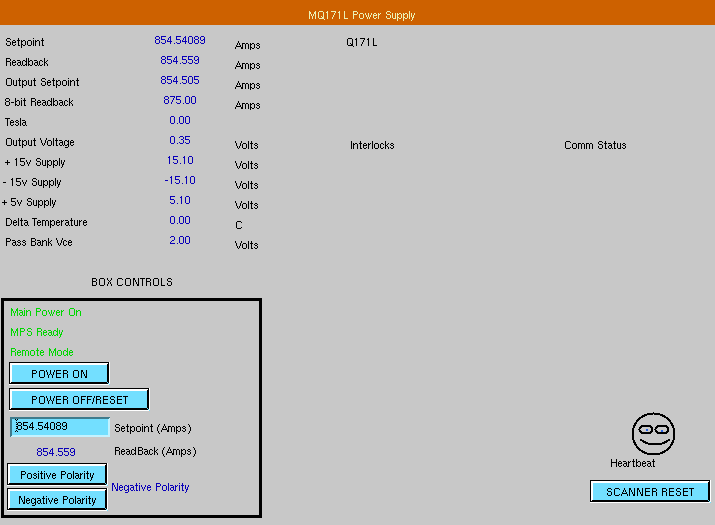The image size is (715, 525).
Task: Click the Remote Mode status text
Action: 41,353
